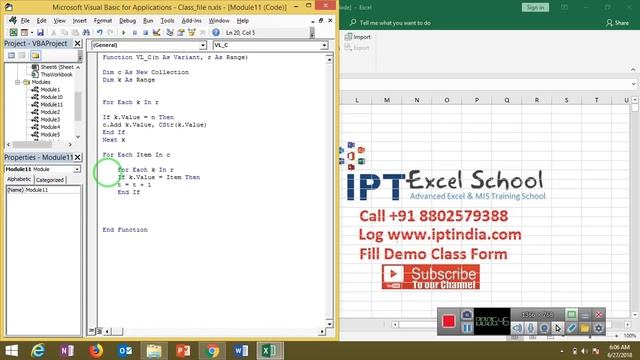Open recorder drawing pen tool
Viewport: 640px width, 360px height.
coord(571,328)
